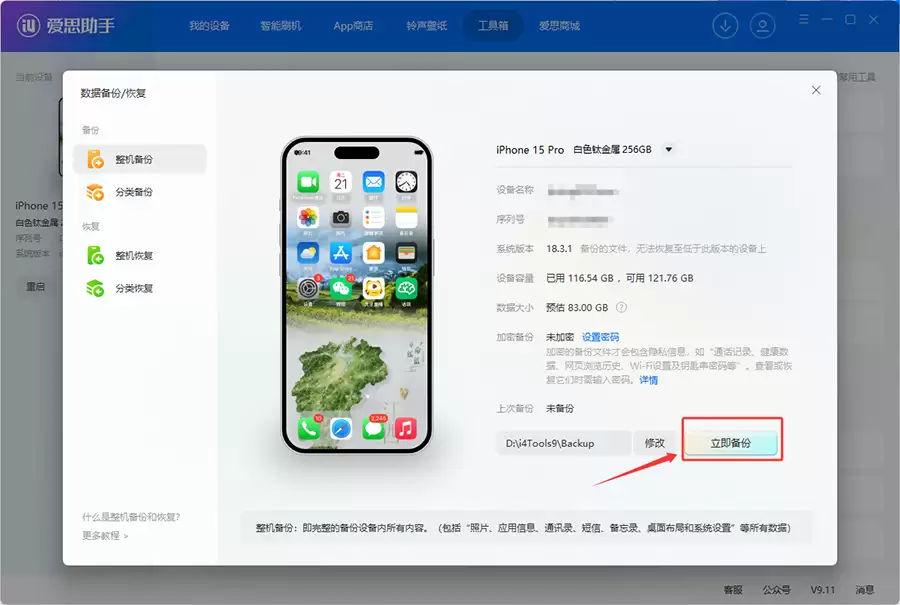
Task: Open the user account icon
Action: point(762,26)
